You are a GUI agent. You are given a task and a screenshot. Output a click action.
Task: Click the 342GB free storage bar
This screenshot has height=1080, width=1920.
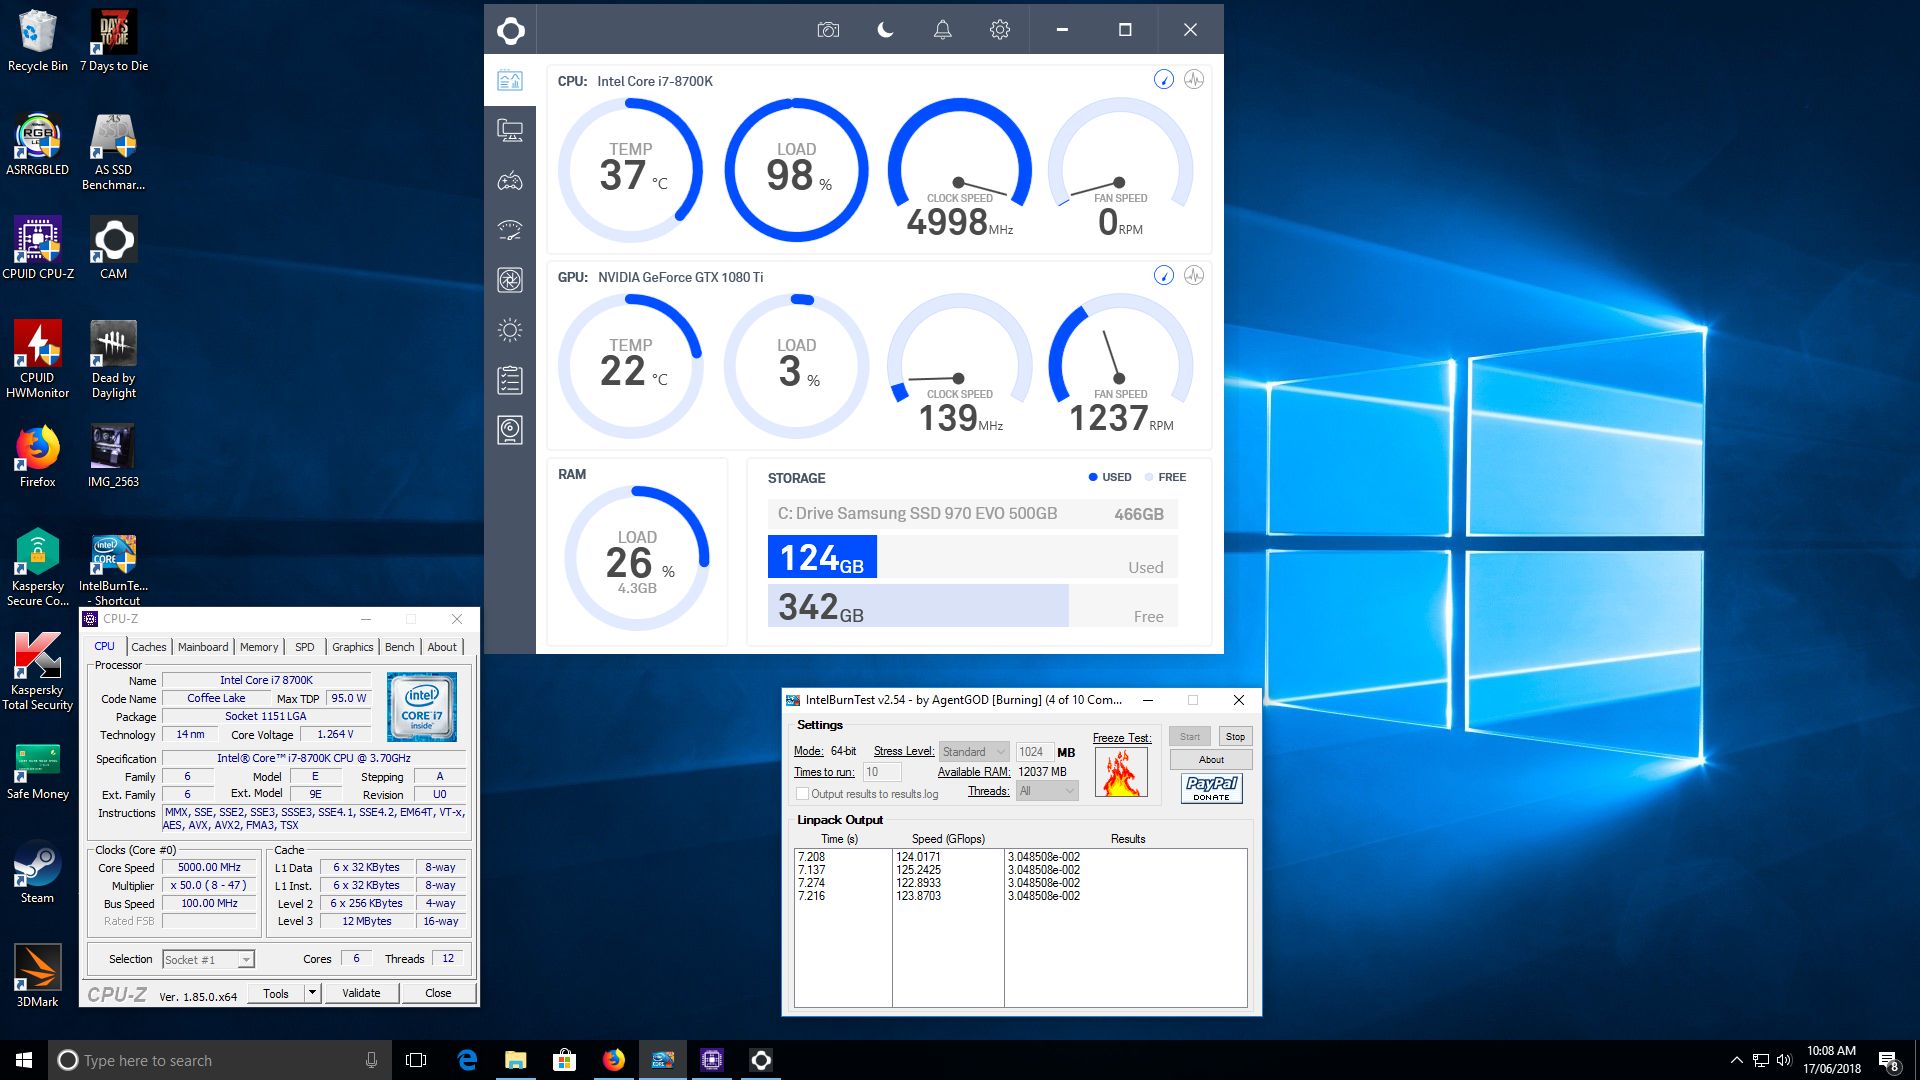[x=918, y=606]
